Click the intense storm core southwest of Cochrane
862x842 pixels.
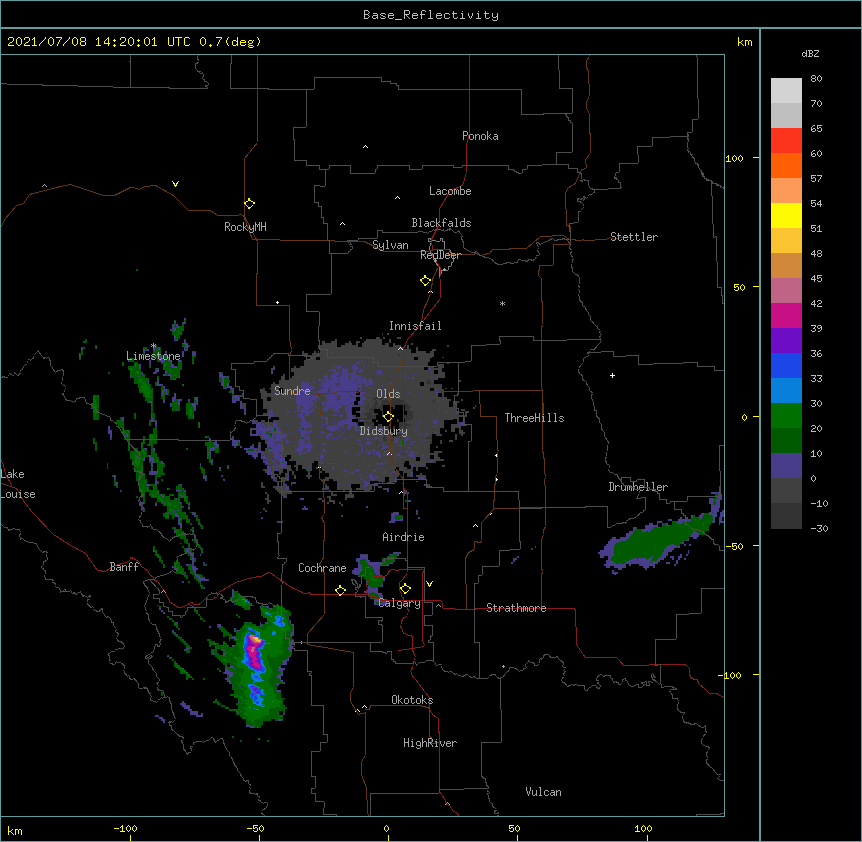254,651
